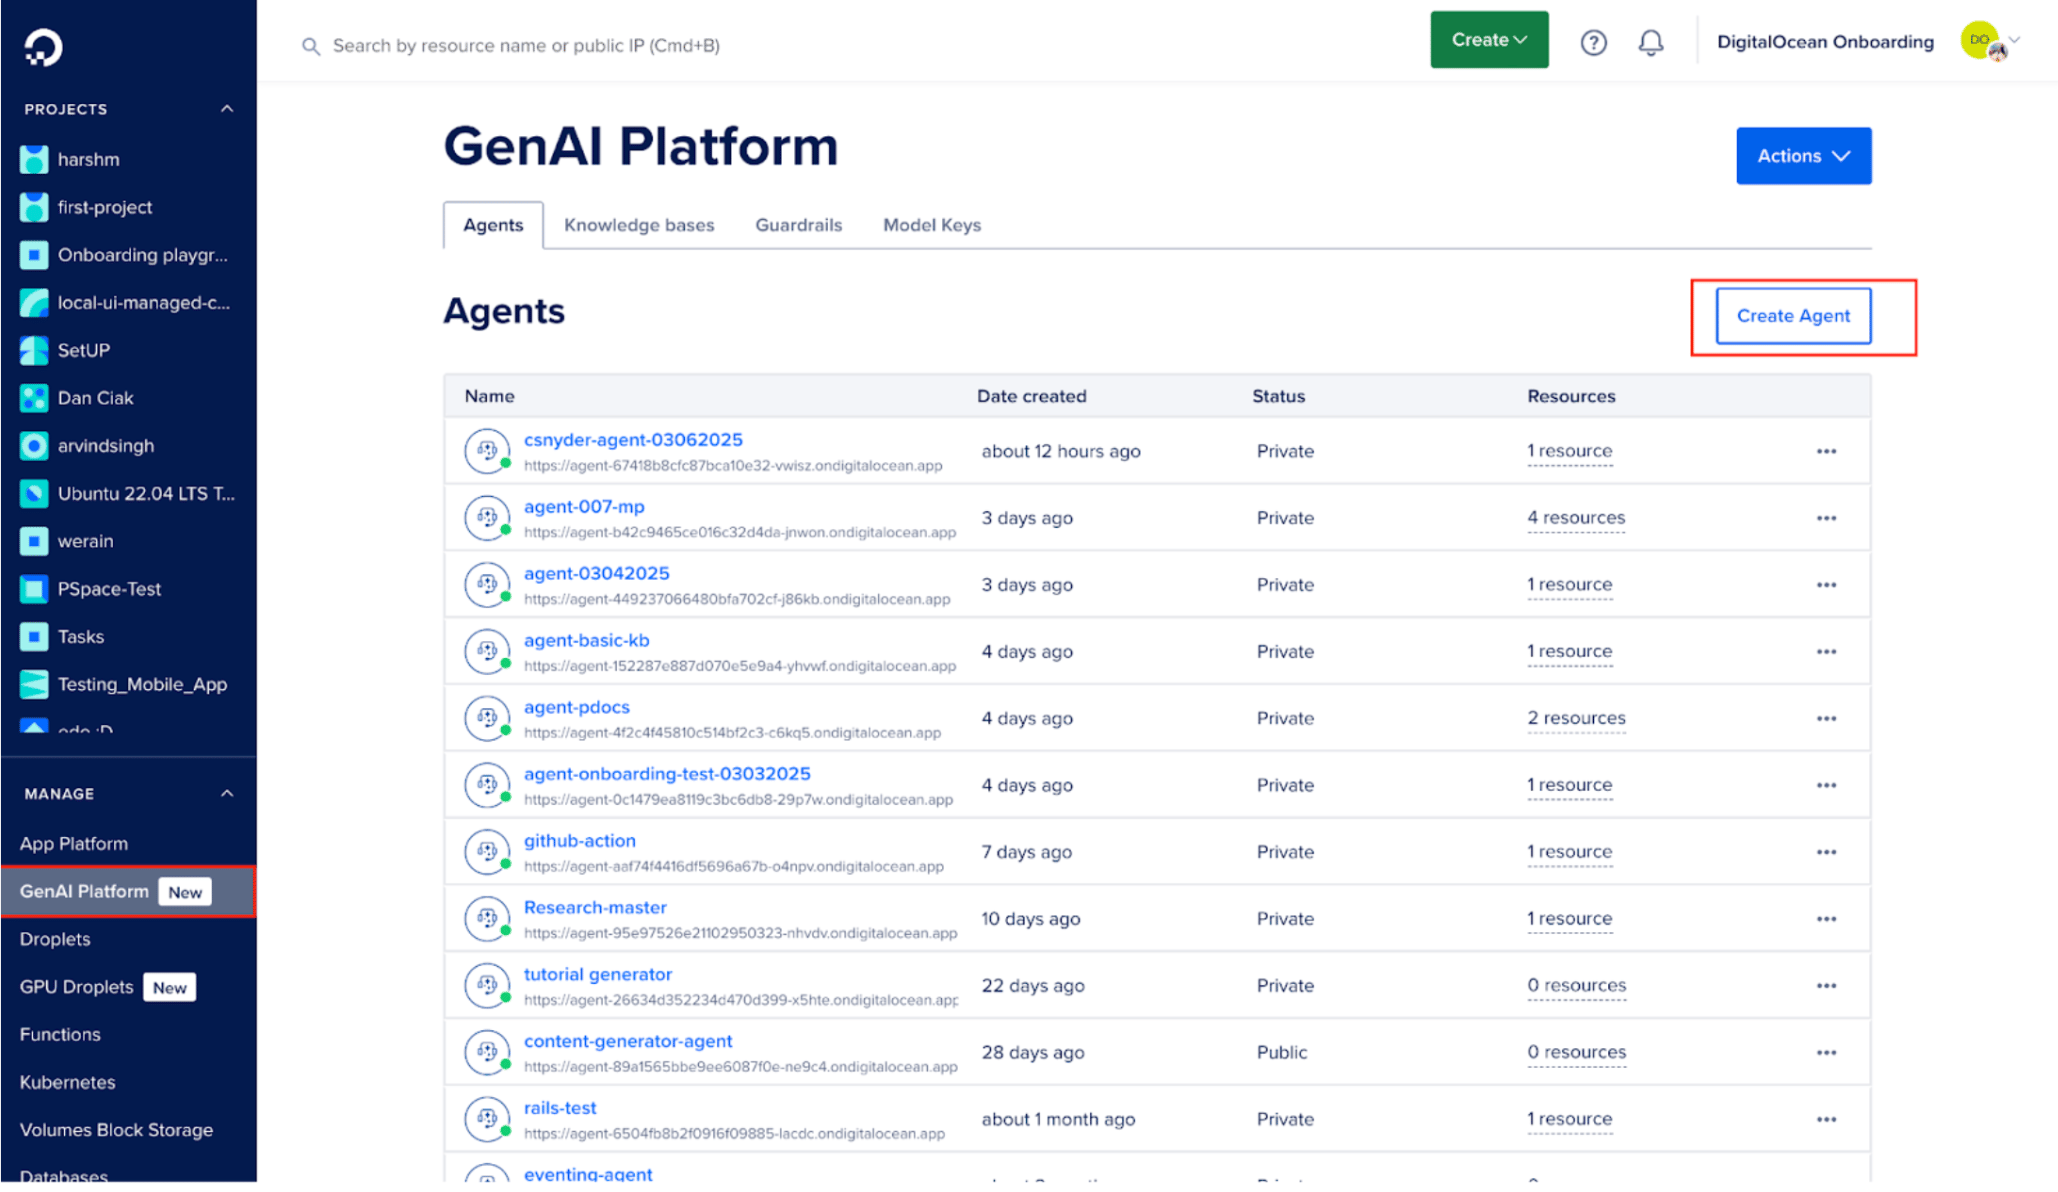Click the arvindsingh project icon
2058x1192 pixels.
tap(34, 446)
